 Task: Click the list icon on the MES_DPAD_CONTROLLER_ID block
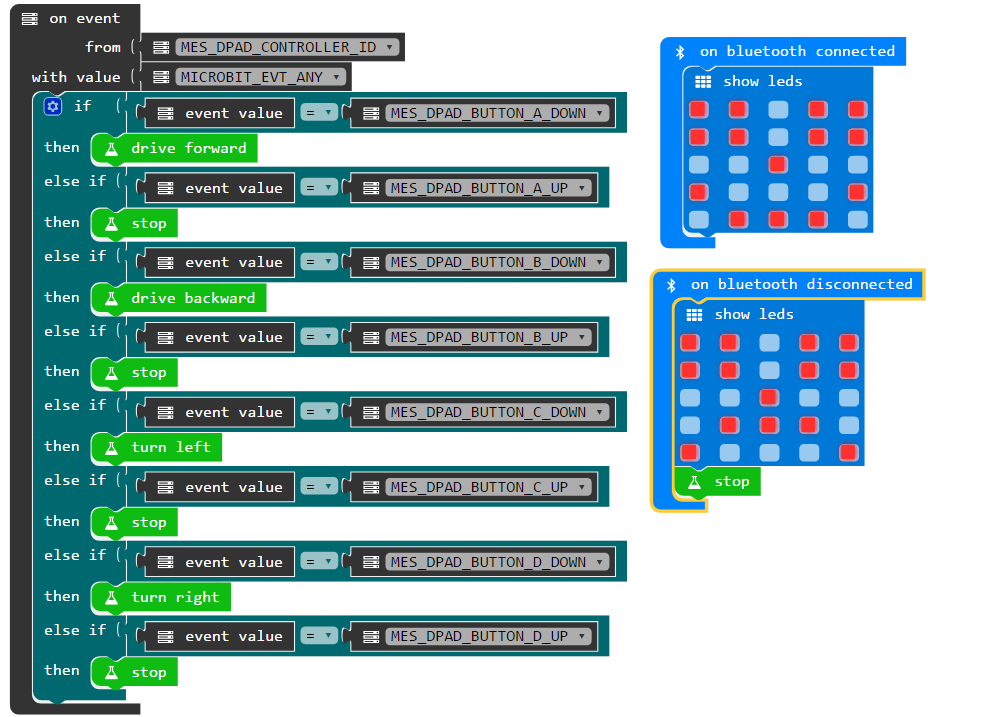[161, 46]
